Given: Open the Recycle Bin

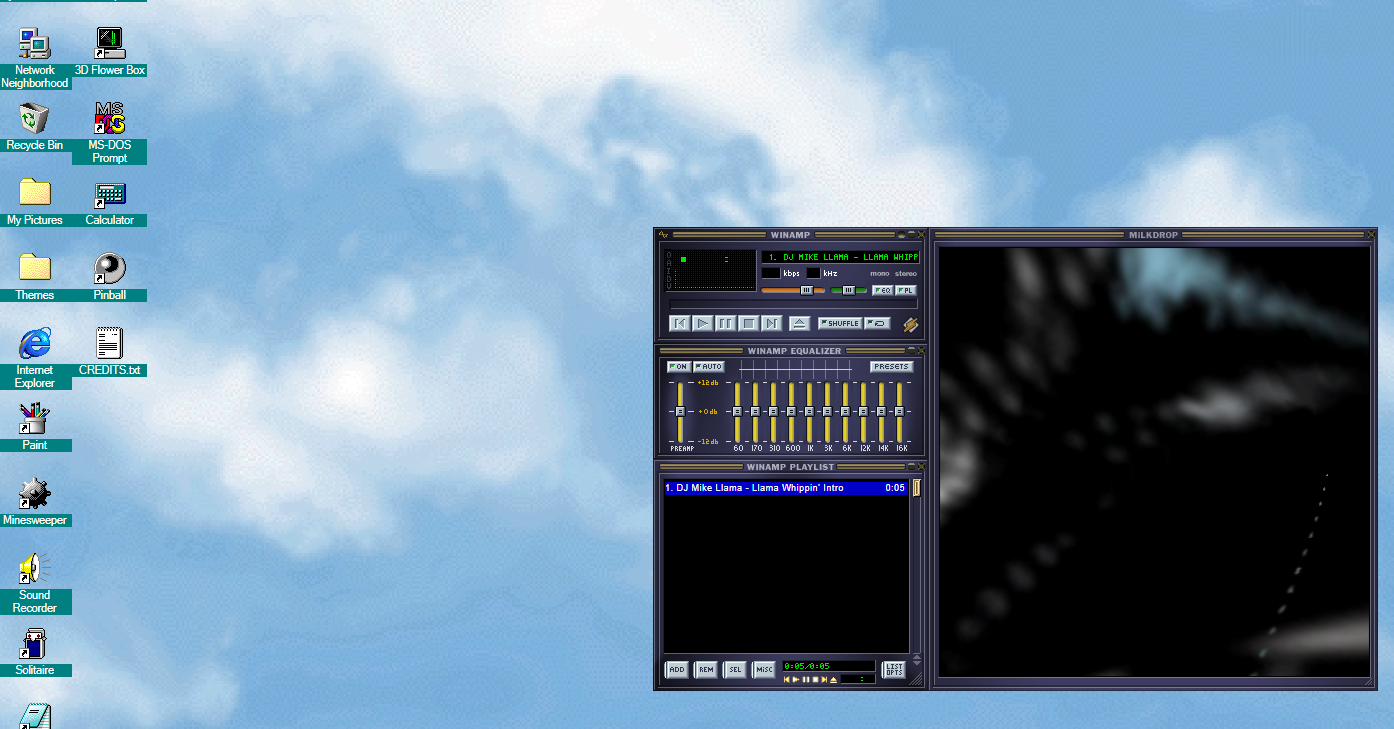Looking at the screenshot, I should pyautogui.click(x=35, y=127).
